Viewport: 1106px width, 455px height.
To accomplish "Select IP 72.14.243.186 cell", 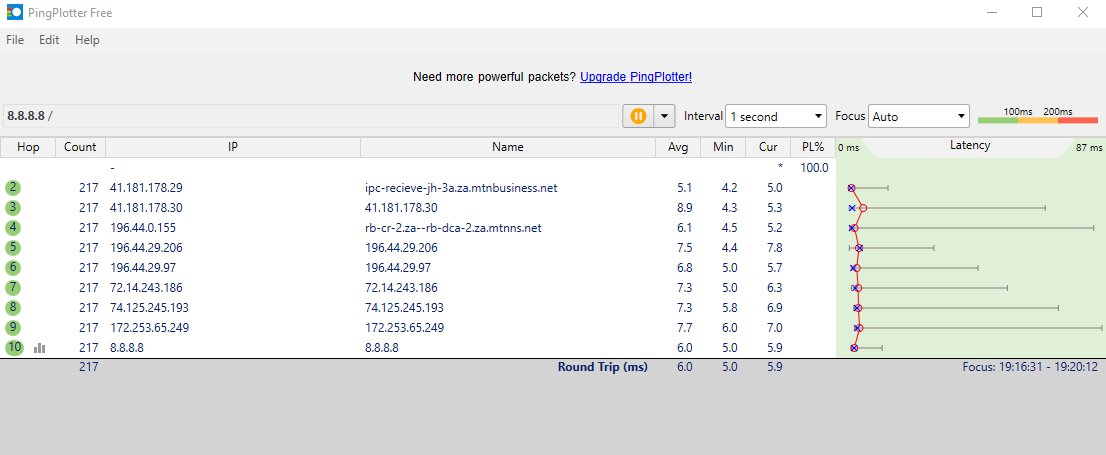I will pyautogui.click(x=146, y=288).
